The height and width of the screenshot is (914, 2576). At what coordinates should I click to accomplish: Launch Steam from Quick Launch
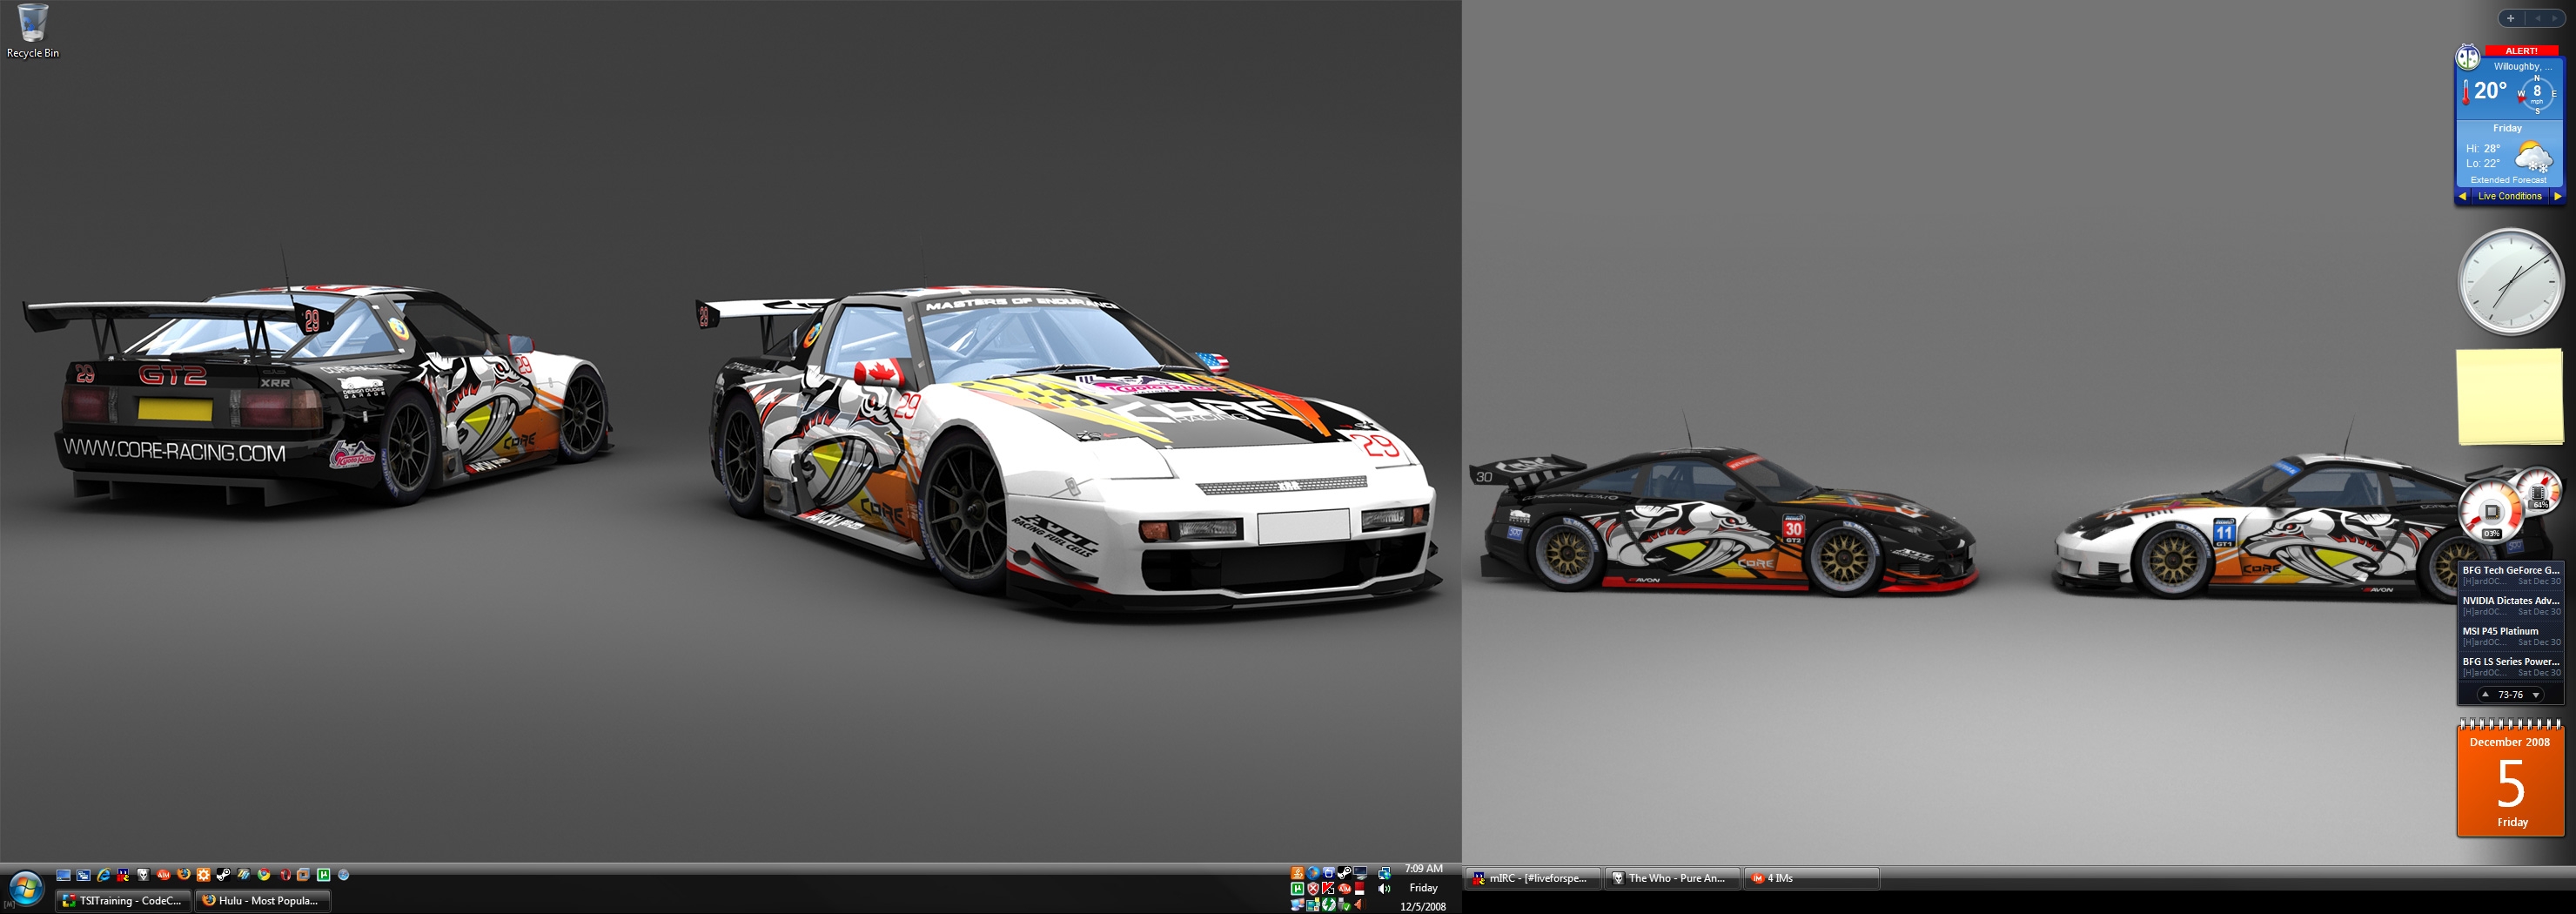coord(223,875)
